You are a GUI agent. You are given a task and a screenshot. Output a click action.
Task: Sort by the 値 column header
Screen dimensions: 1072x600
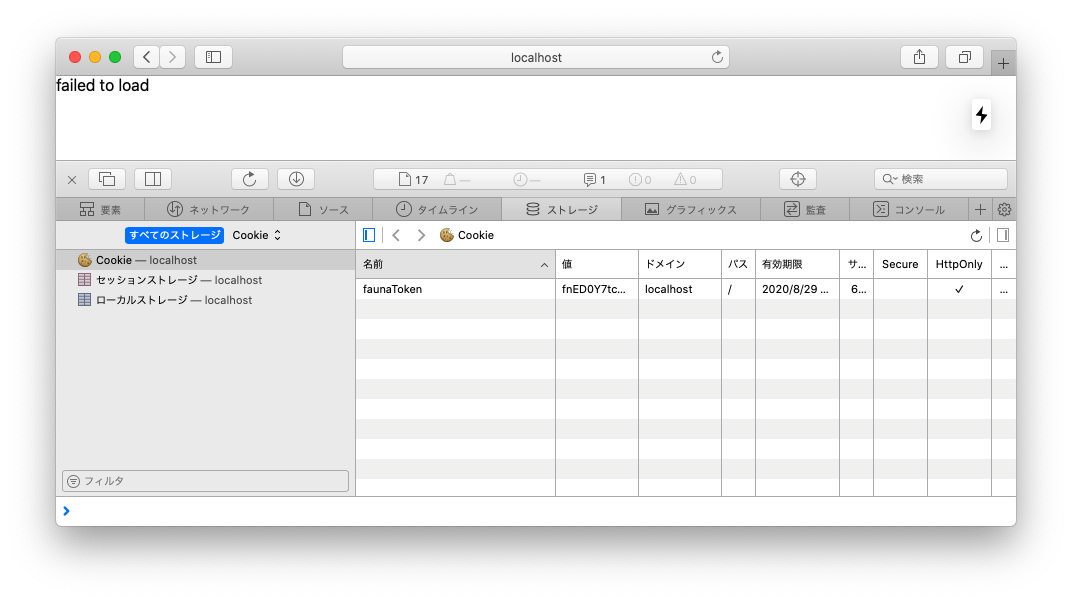point(597,264)
